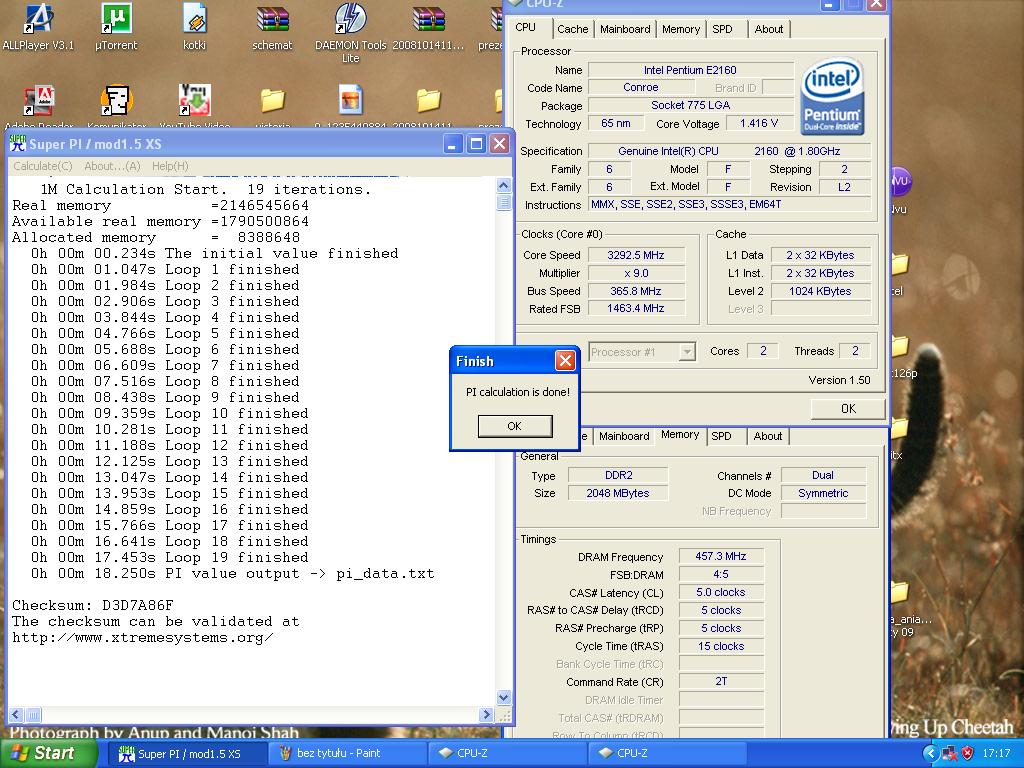Click the Code Name value Conroe
The width and height of the screenshot is (1024, 768).
[x=641, y=88]
